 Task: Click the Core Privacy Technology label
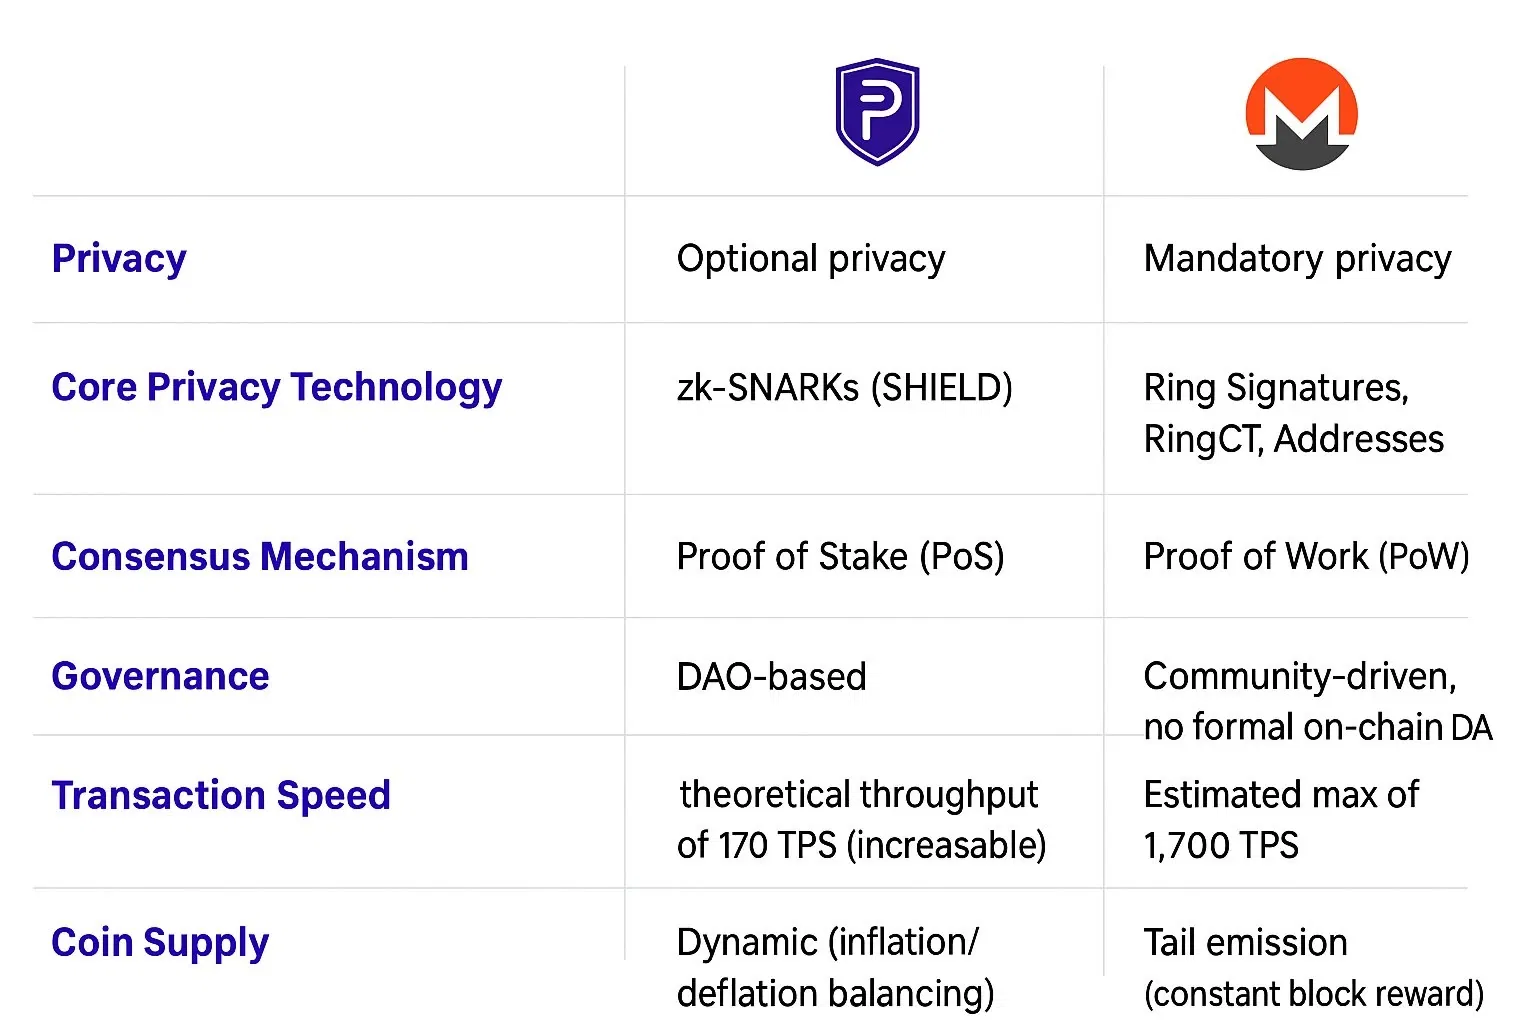276,387
